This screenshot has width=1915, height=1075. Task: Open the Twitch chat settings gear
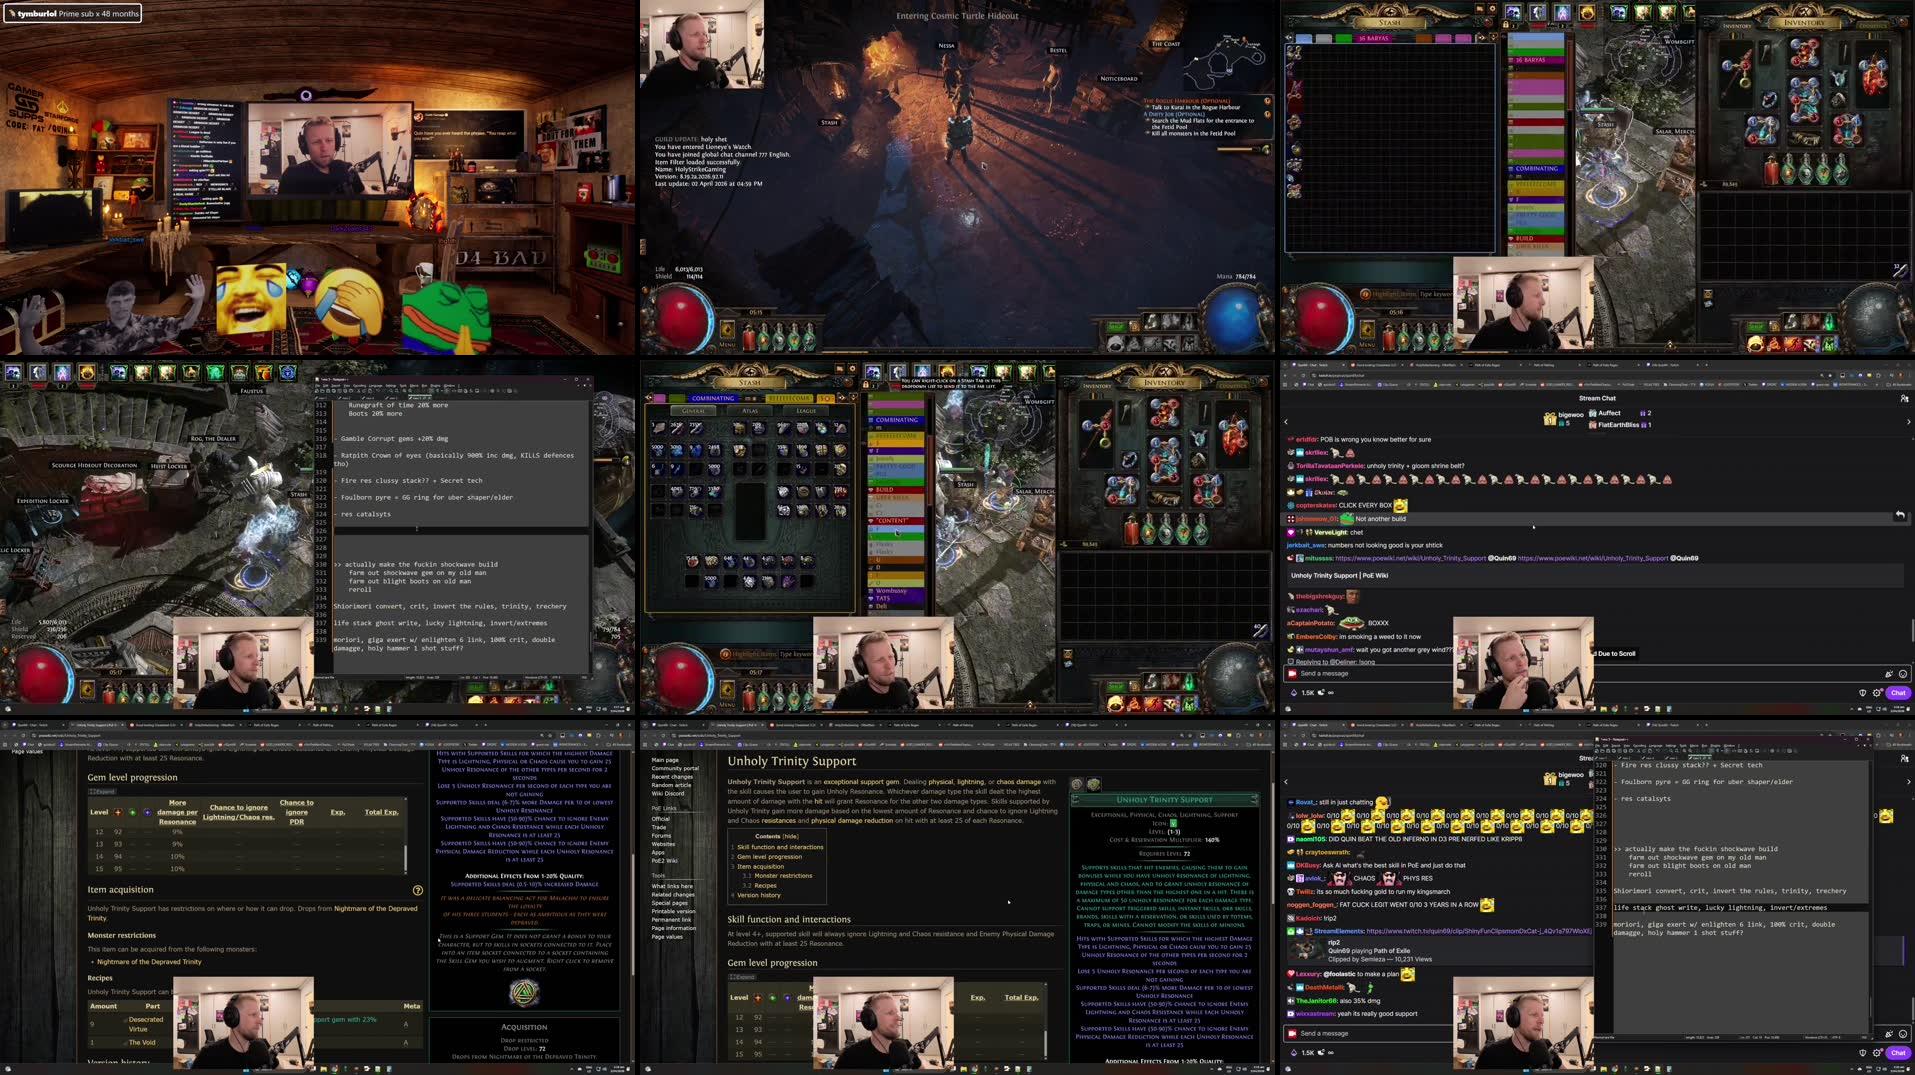point(1878,693)
